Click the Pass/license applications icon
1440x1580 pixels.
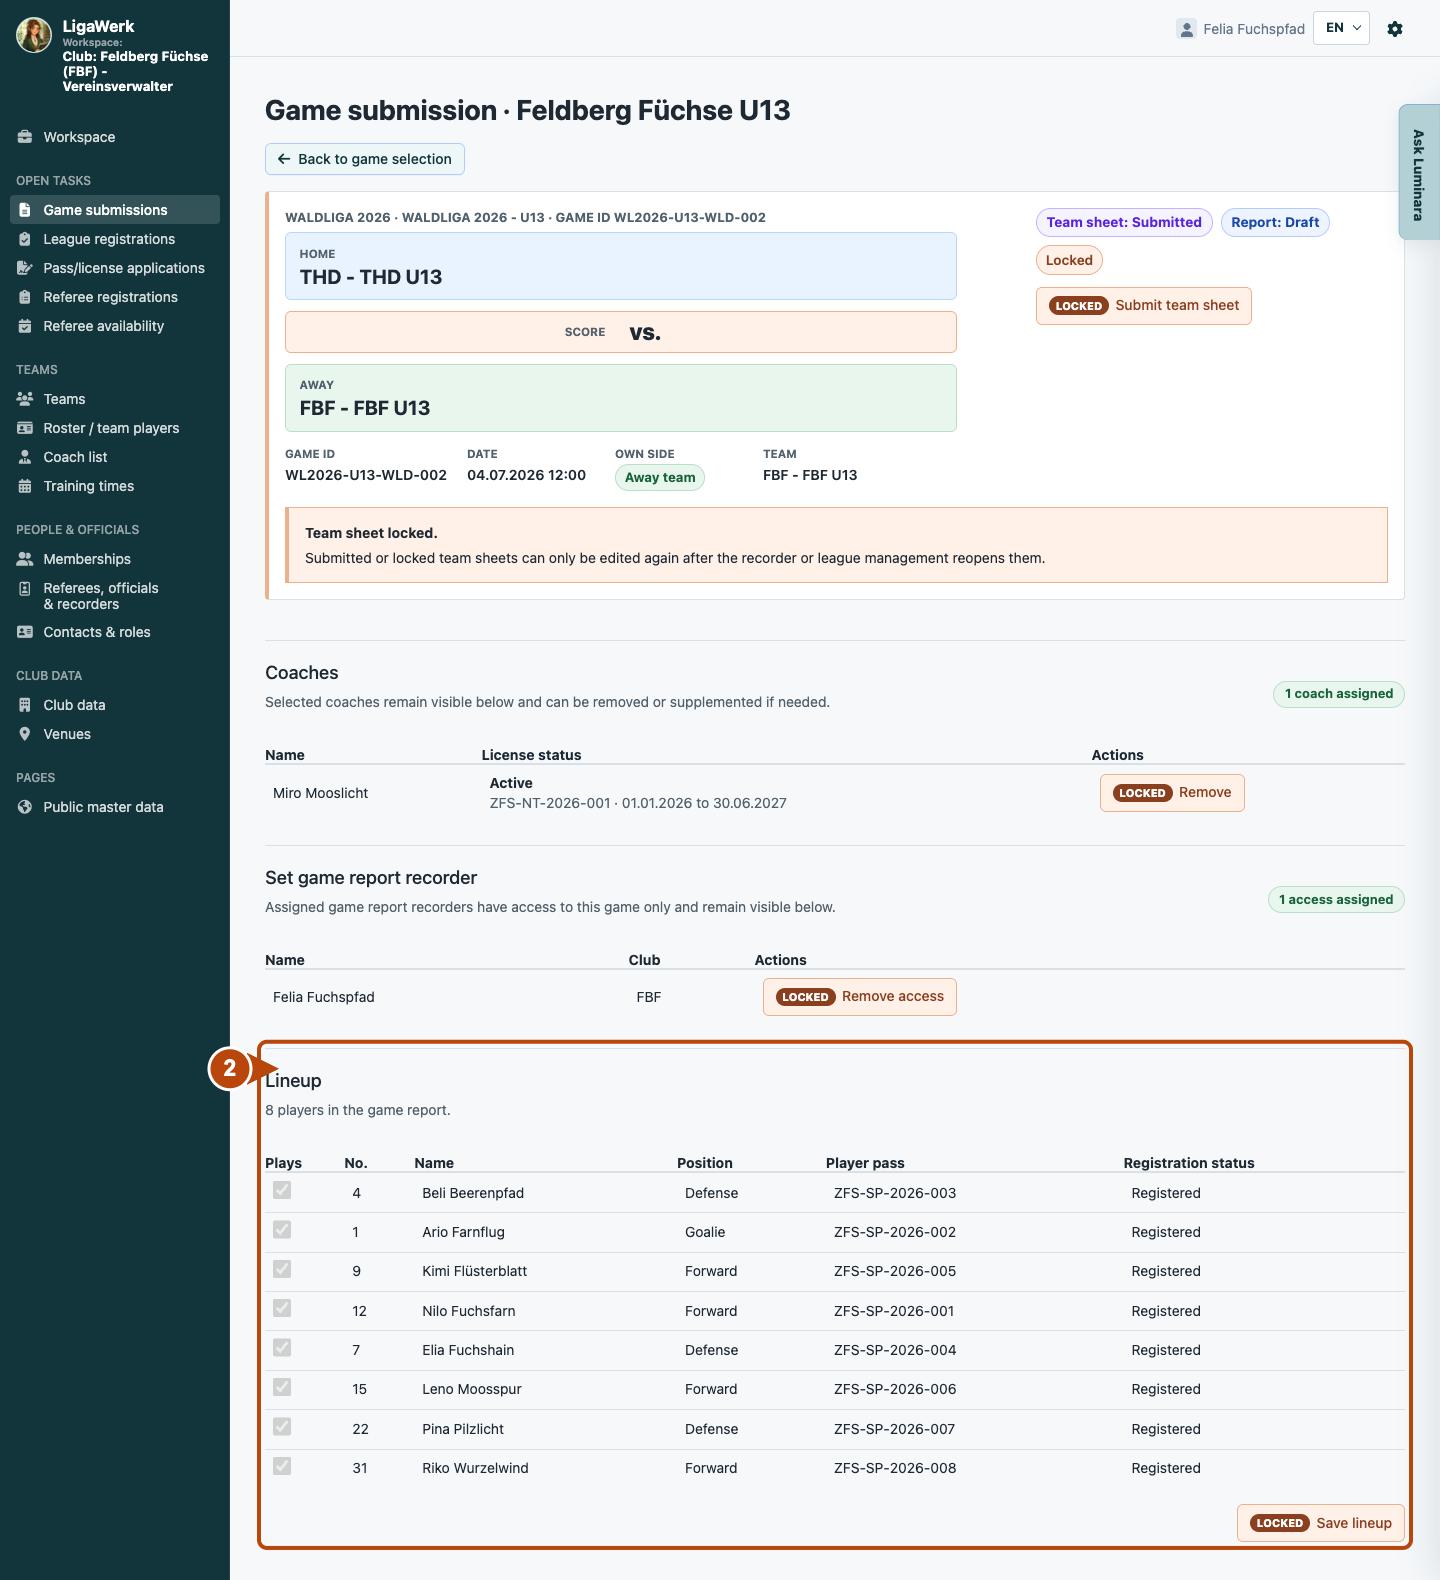pos(25,268)
